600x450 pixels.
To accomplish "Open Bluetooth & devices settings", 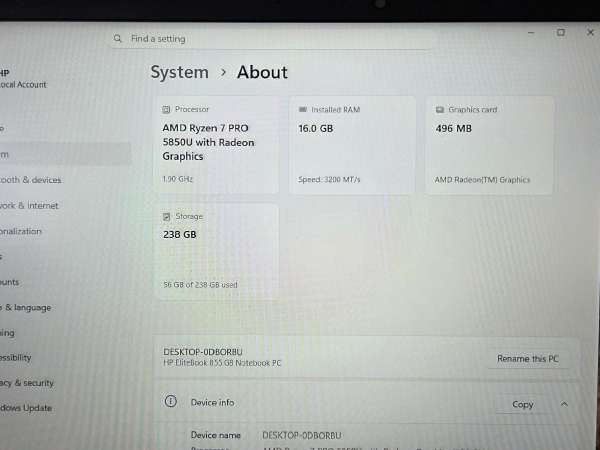I will [x=31, y=180].
